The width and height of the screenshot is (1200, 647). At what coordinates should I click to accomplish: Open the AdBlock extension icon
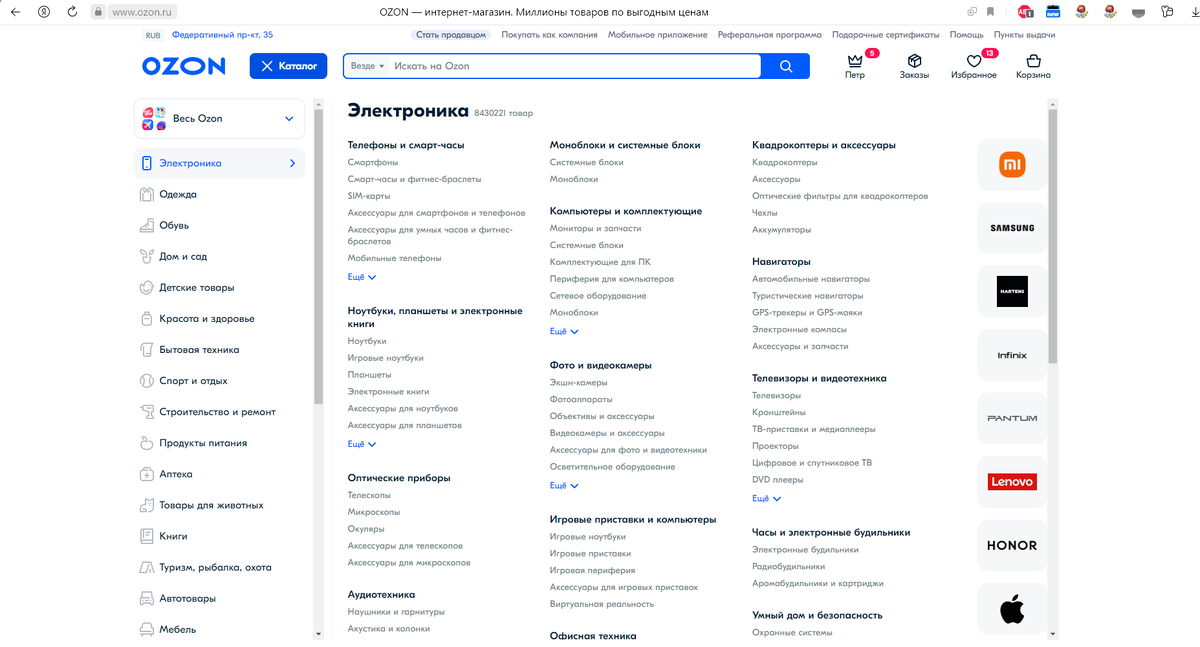tap(1025, 12)
